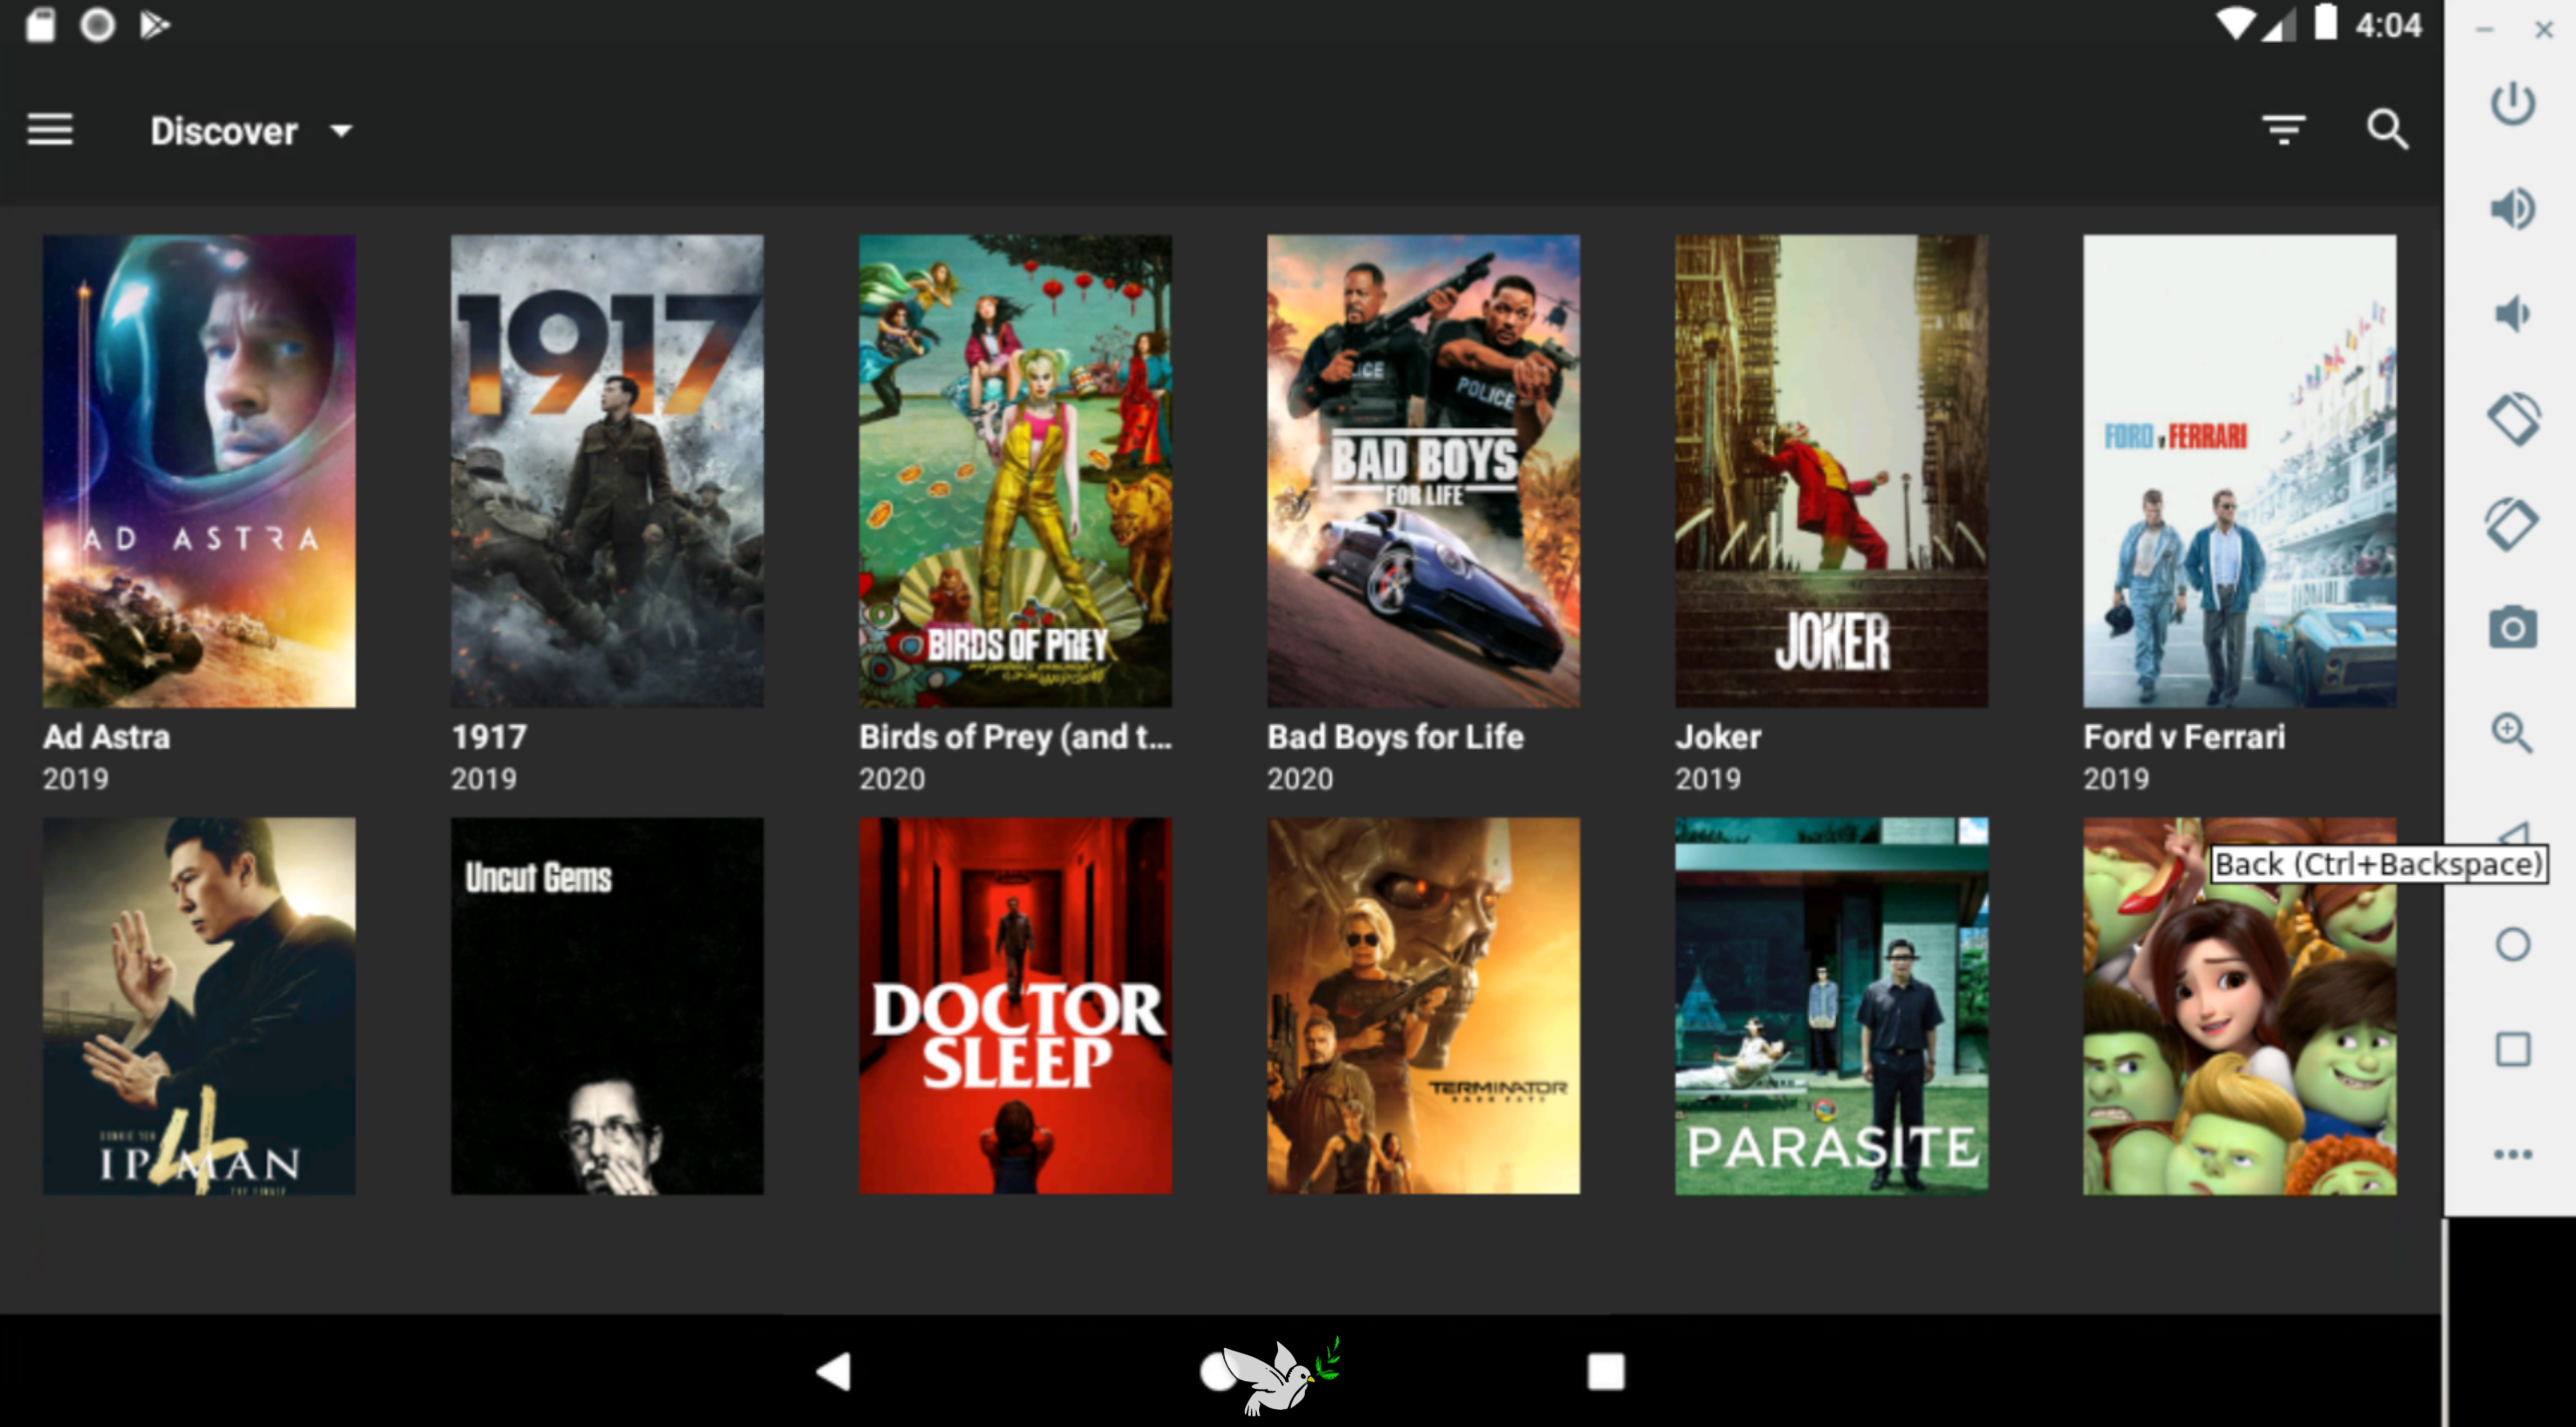
Task: Click the 2020 year under Birds of Prey
Action: tap(892, 779)
